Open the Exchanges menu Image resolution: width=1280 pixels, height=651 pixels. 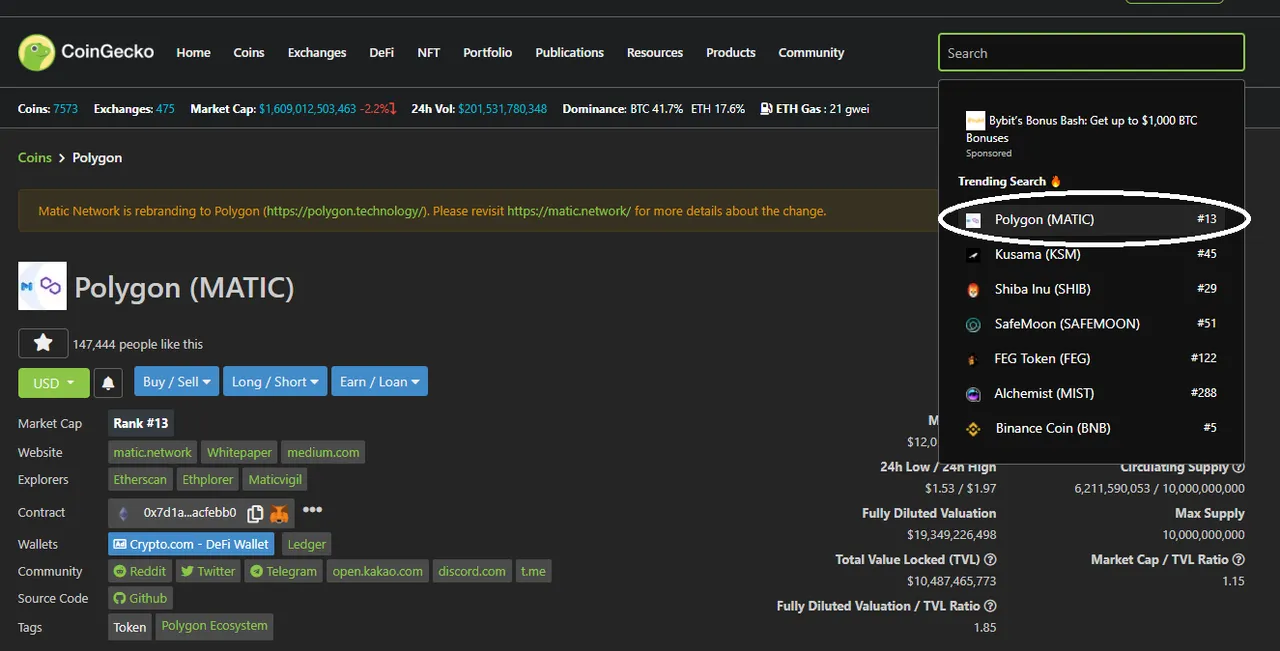point(317,52)
